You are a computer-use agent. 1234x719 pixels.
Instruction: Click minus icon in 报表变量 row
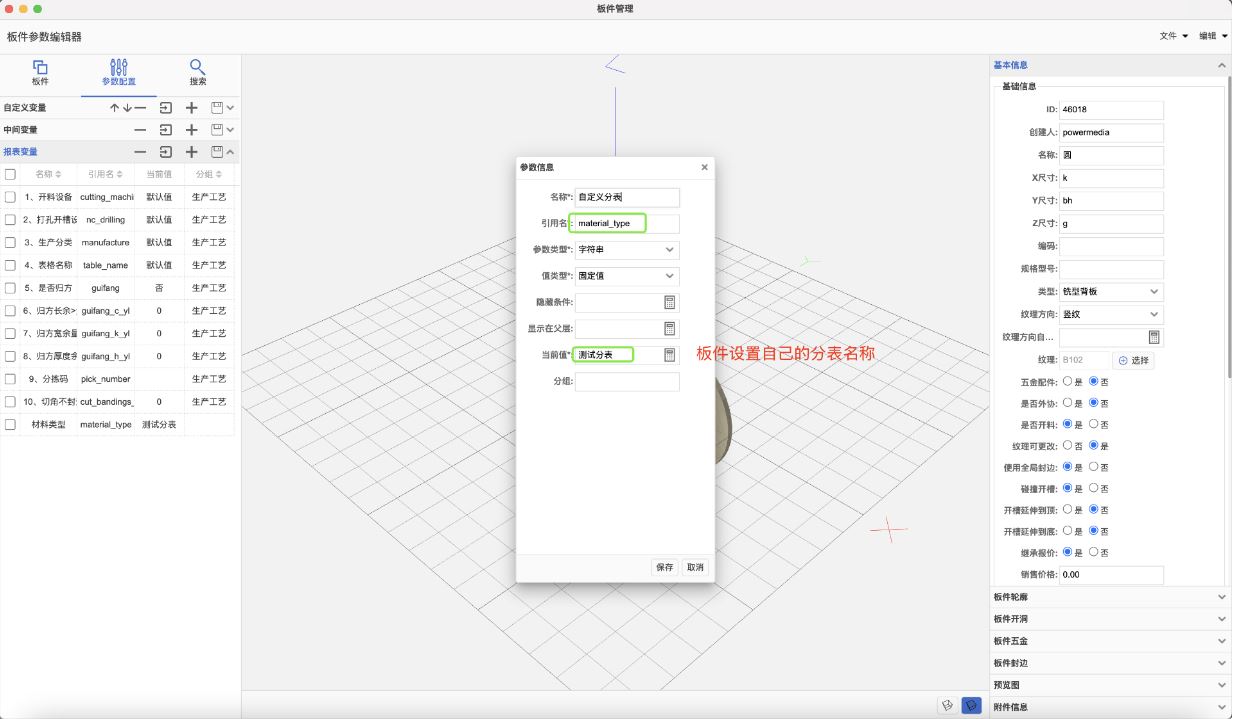pyautogui.click(x=140, y=152)
